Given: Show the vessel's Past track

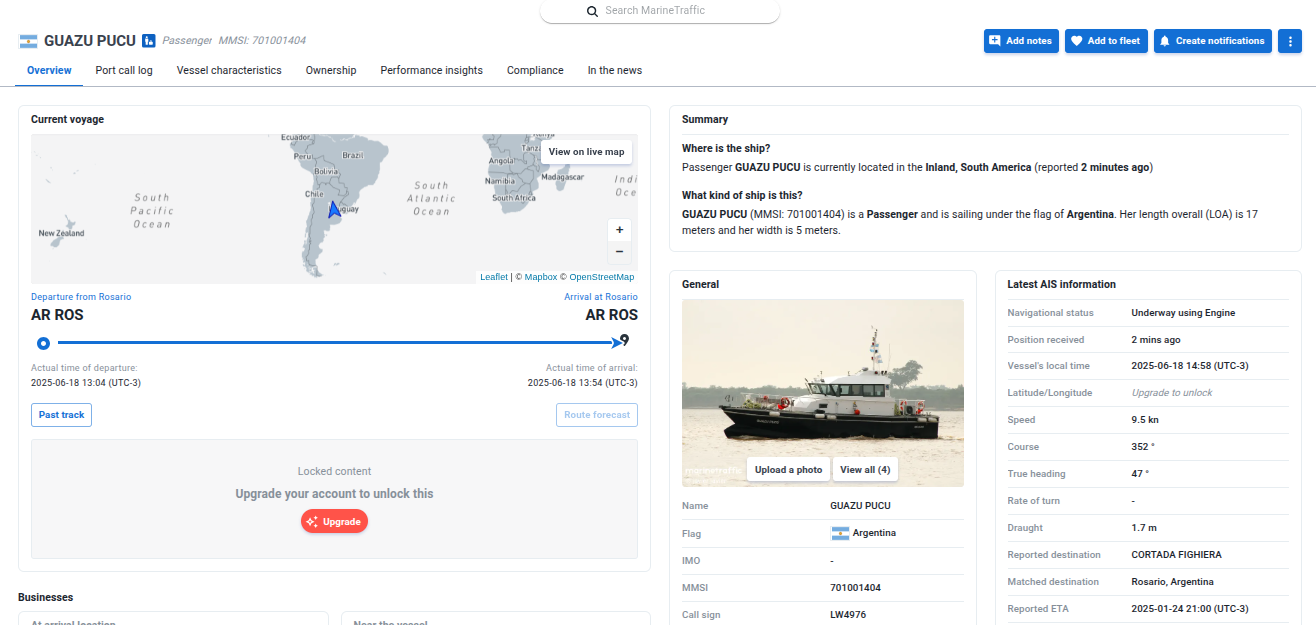Looking at the screenshot, I should (61, 415).
